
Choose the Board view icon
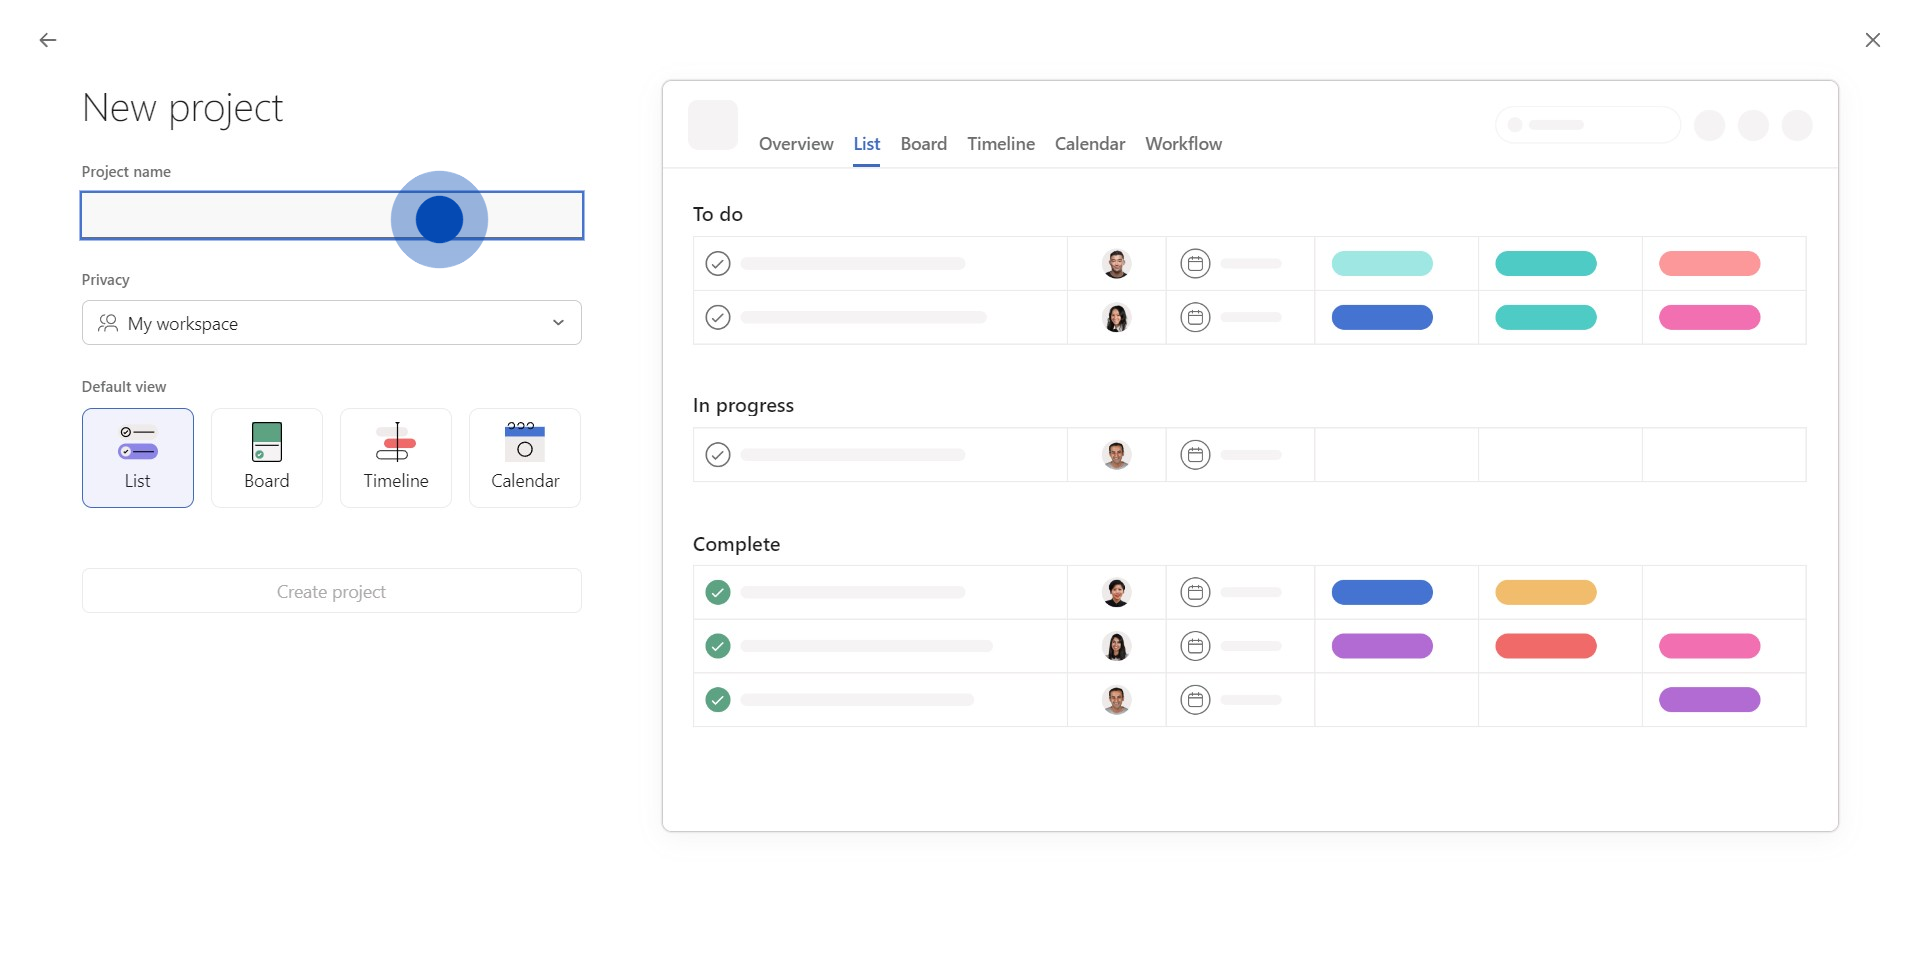(x=267, y=442)
